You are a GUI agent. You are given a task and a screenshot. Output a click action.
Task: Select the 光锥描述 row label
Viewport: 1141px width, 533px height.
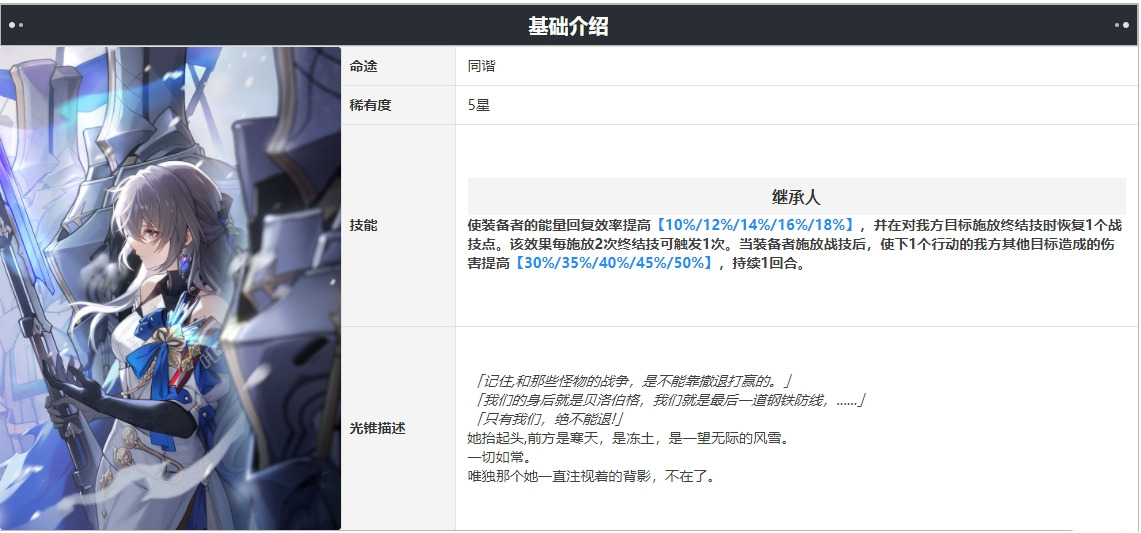click(378, 428)
